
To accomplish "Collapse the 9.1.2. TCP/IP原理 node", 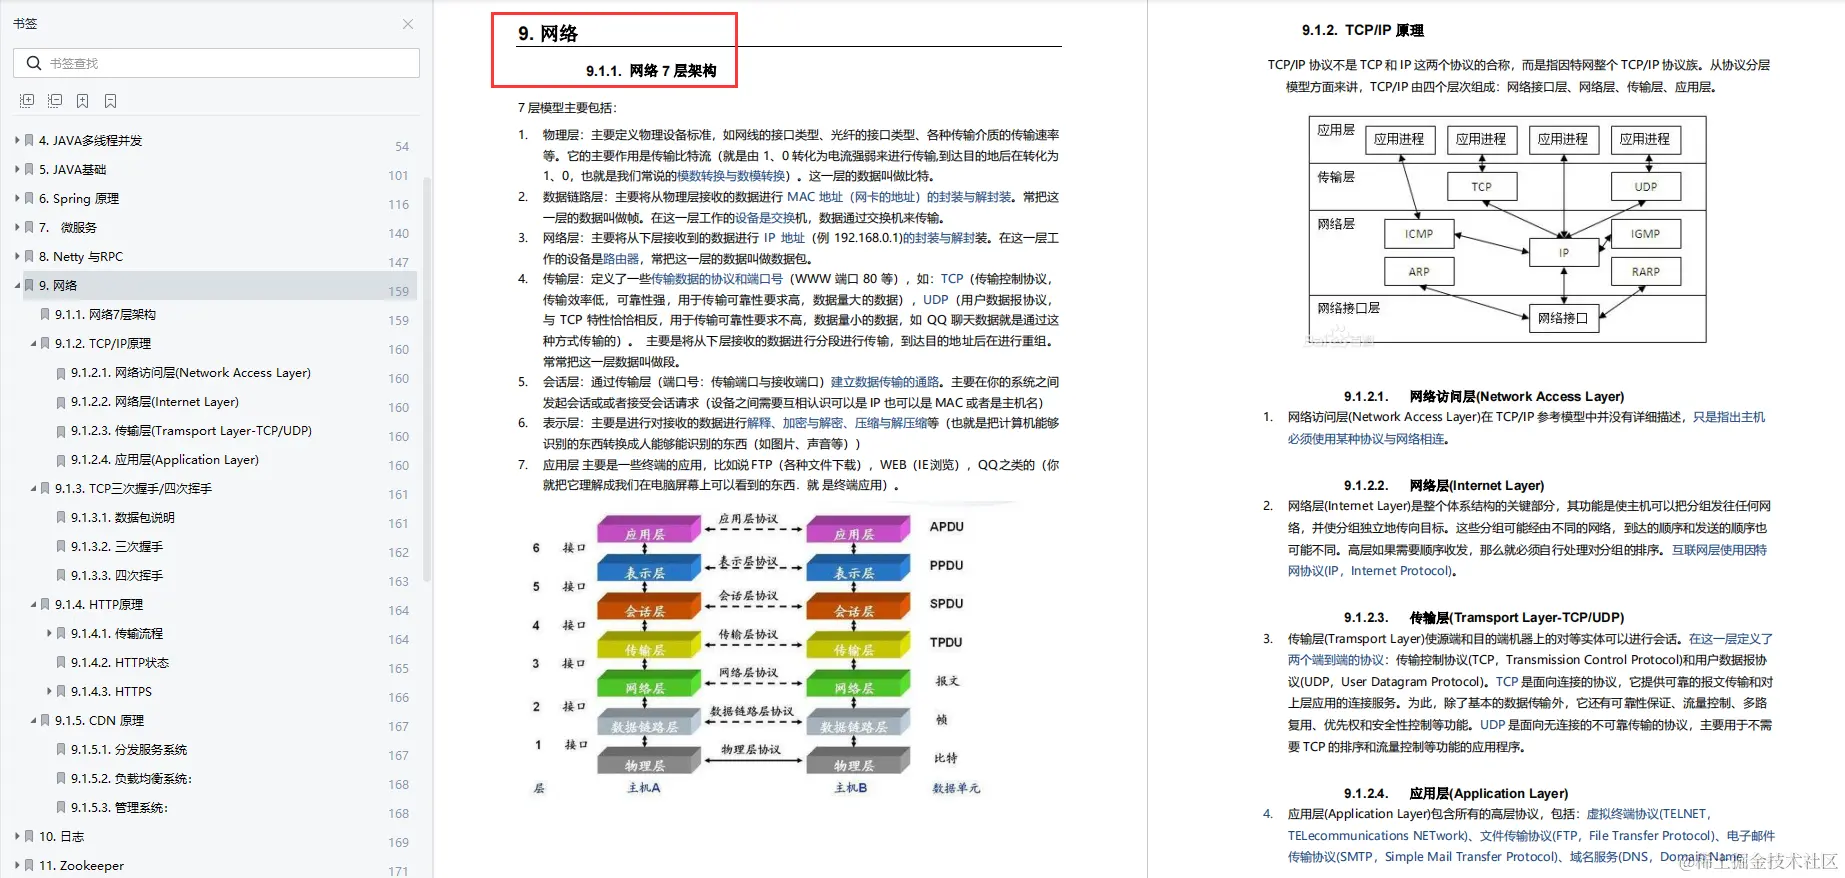I will click(33, 343).
